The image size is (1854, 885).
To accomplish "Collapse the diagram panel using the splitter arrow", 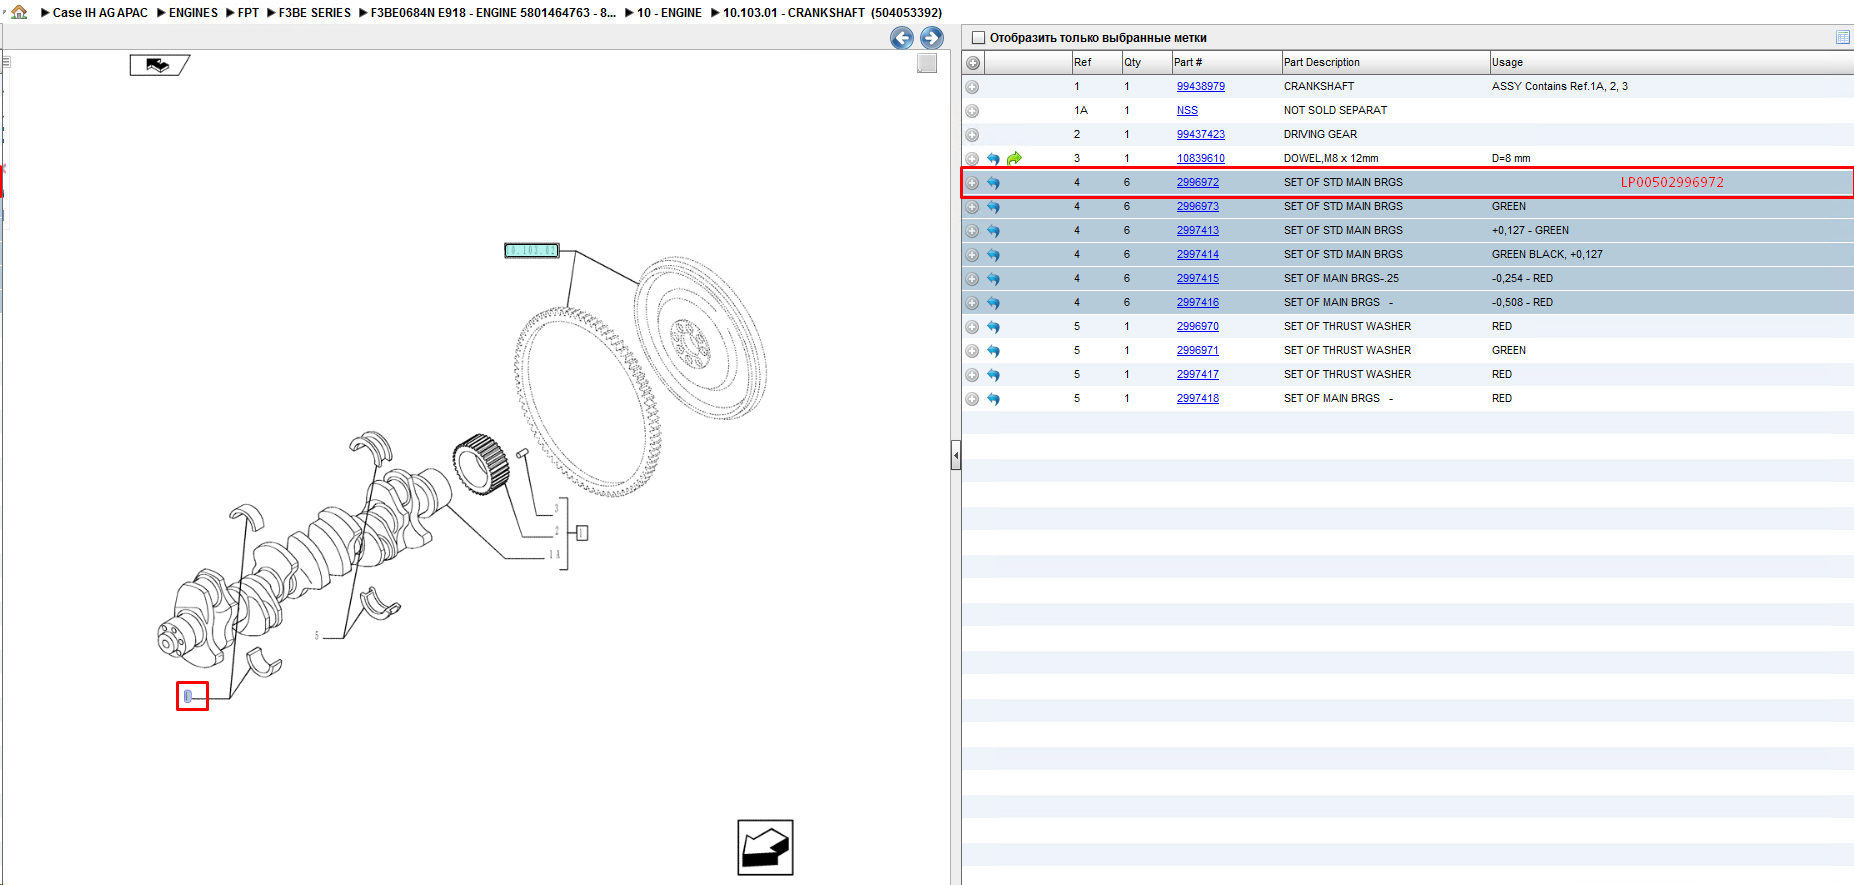I will click(x=956, y=456).
